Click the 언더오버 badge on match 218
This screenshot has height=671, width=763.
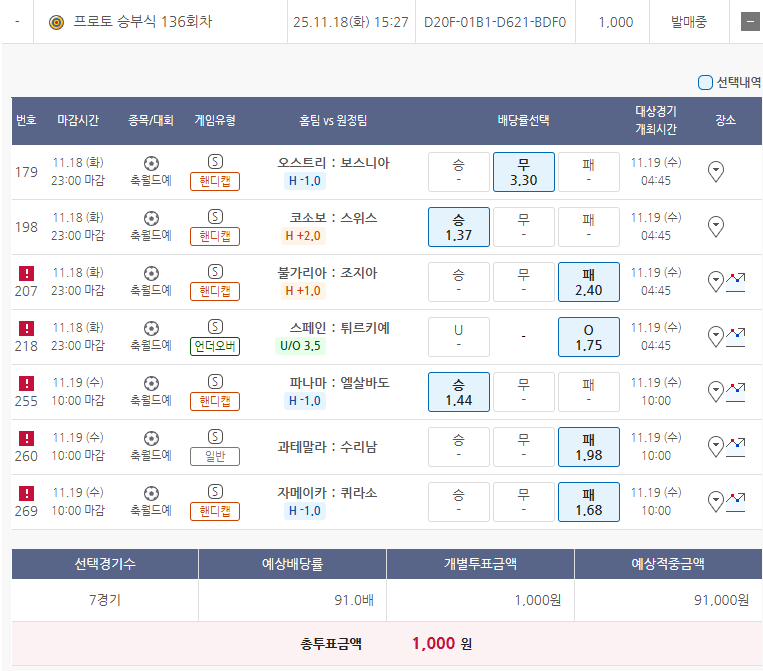pos(215,346)
